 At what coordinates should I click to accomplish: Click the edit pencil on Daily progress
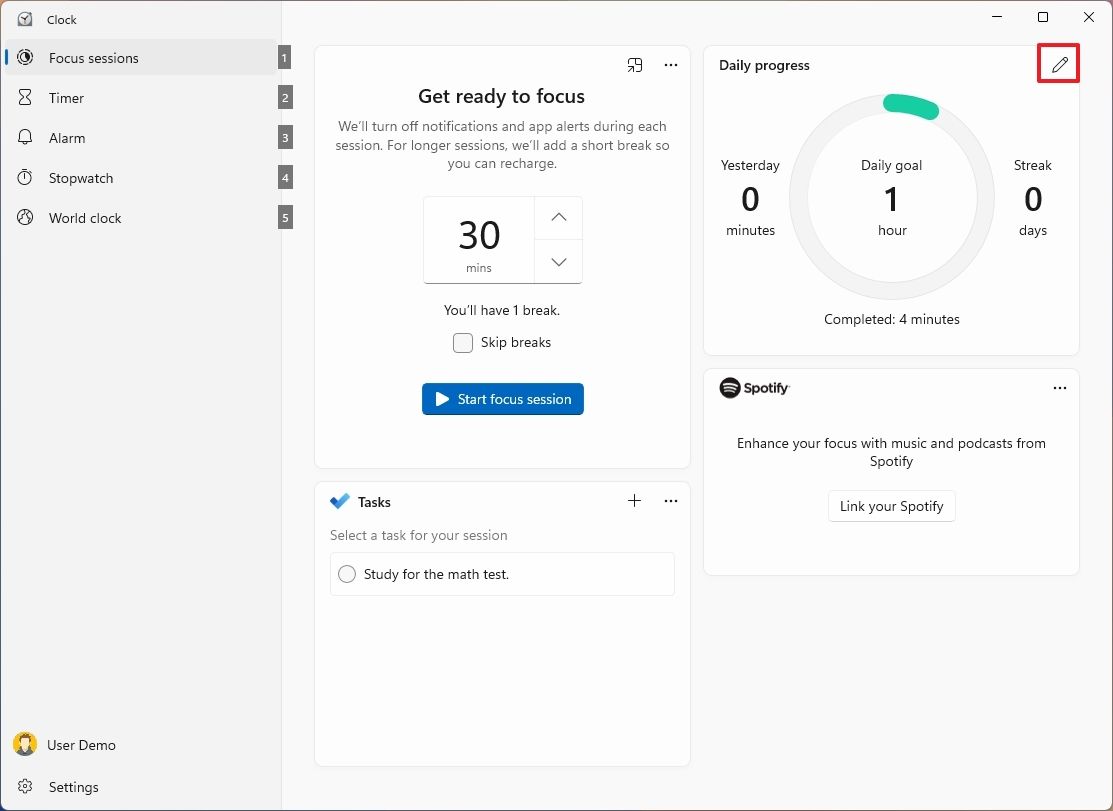point(1058,64)
